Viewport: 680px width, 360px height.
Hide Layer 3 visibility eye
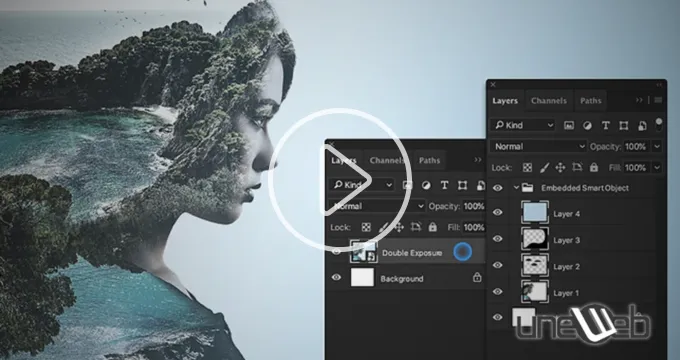497,239
